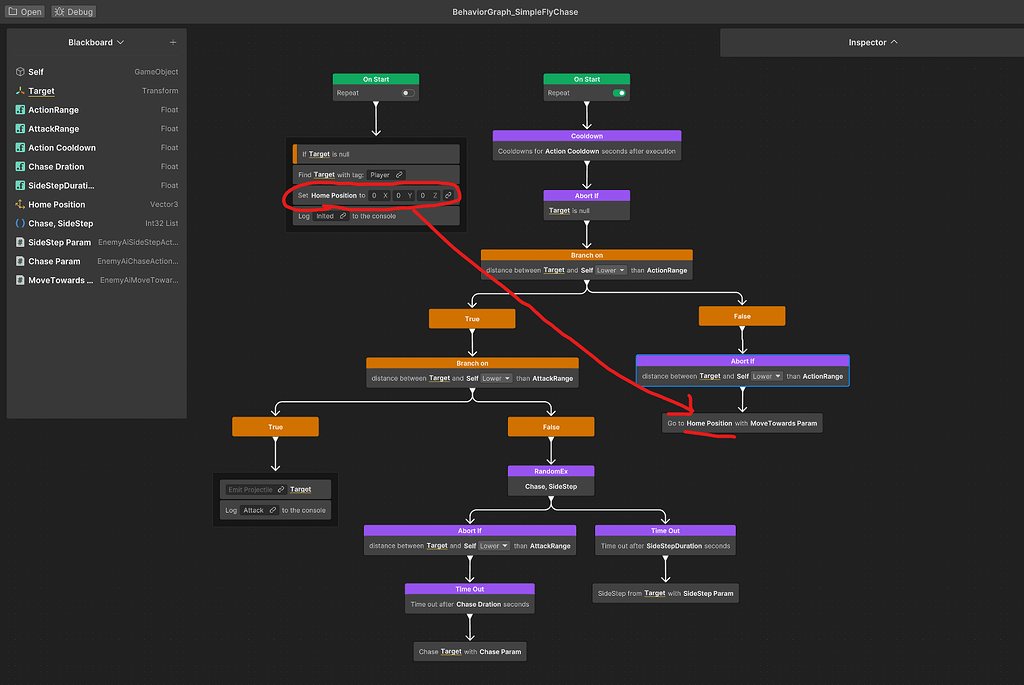Image resolution: width=1024 pixels, height=685 pixels.
Task: Click the link icon on the Set Home Position row
Action: pyautogui.click(x=448, y=195)
